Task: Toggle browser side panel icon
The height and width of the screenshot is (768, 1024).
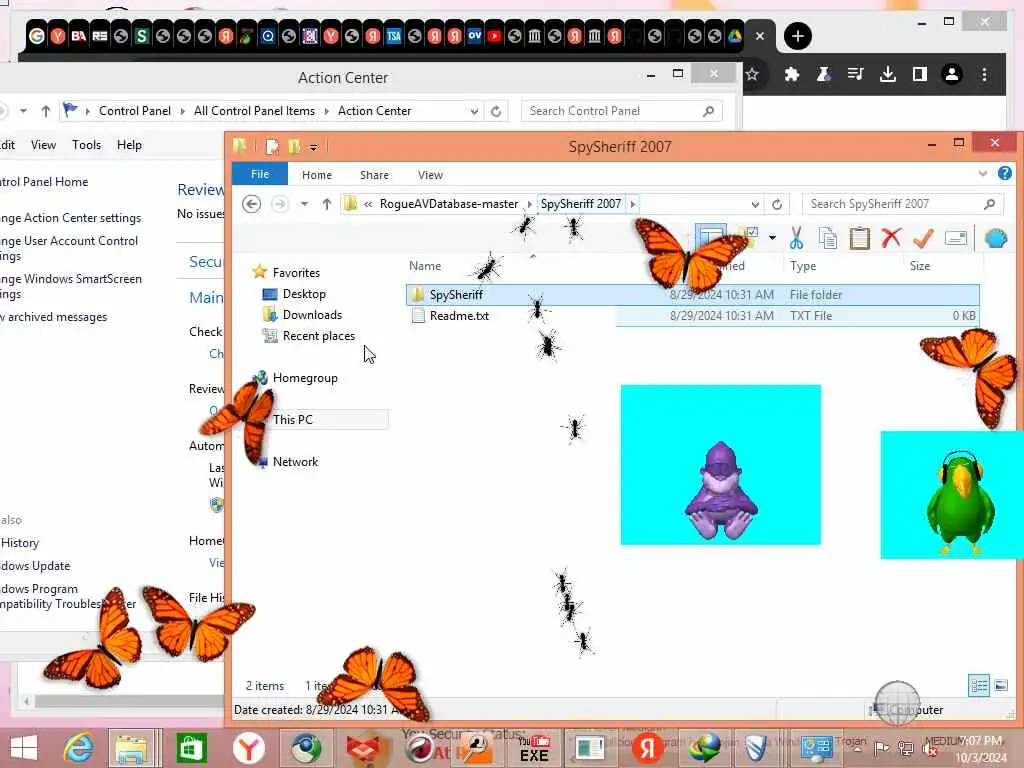Action: click(920, 74)
